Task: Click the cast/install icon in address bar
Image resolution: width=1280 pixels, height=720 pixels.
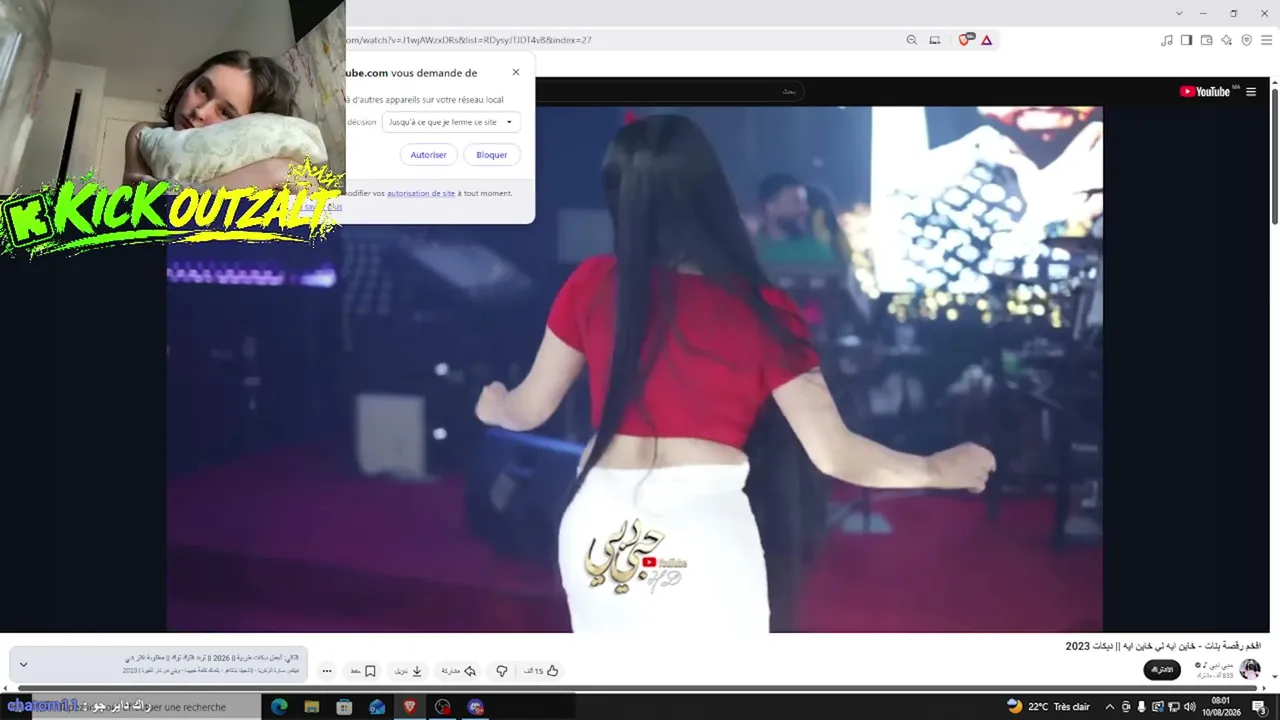Action: pyautogui.click(x=935, y=40)
